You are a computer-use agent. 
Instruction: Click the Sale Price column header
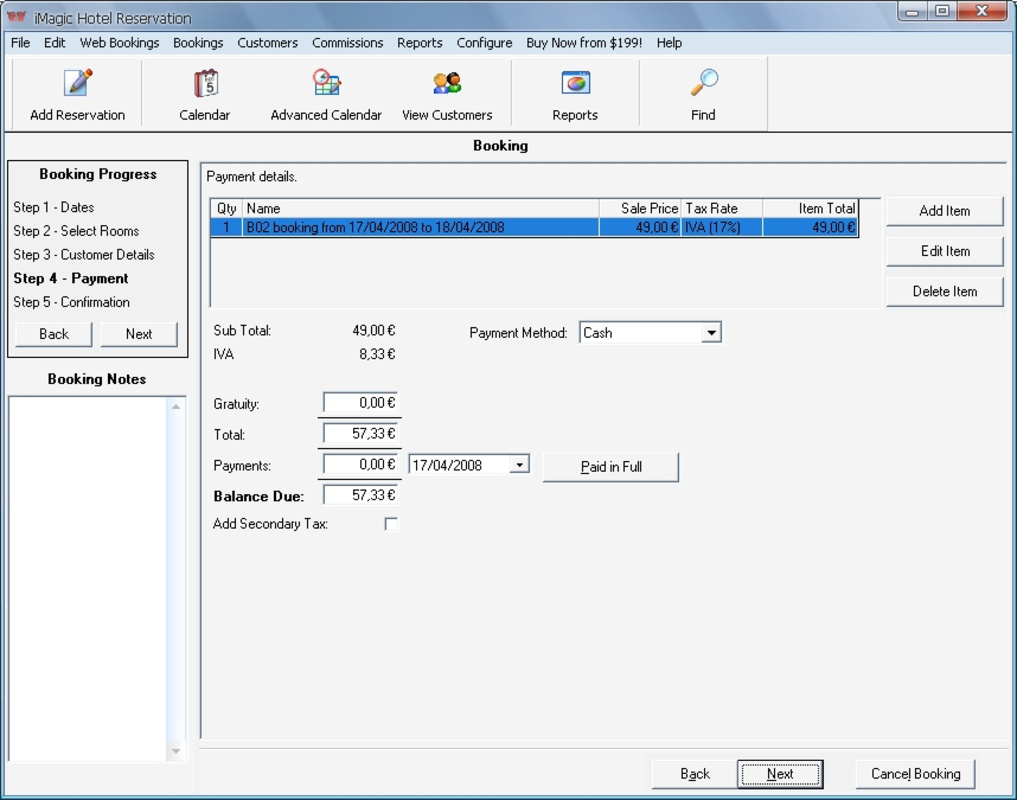(x=640, y=208)
